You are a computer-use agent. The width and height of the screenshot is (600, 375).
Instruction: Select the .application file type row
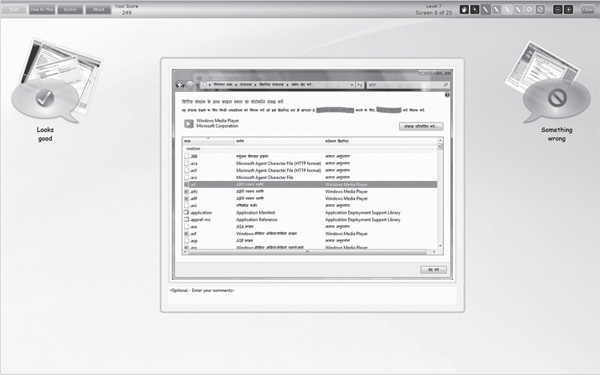(310, 213)
